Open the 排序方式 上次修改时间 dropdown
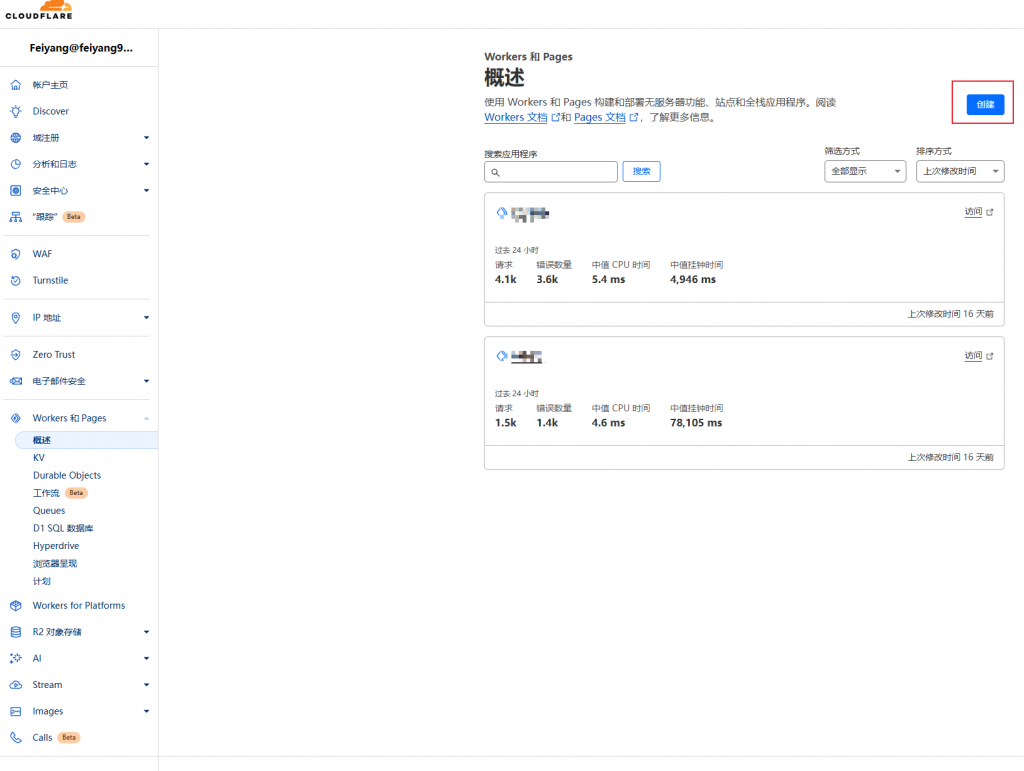The width and height of the screenshot is (1024, 771). tap(959, 171)
